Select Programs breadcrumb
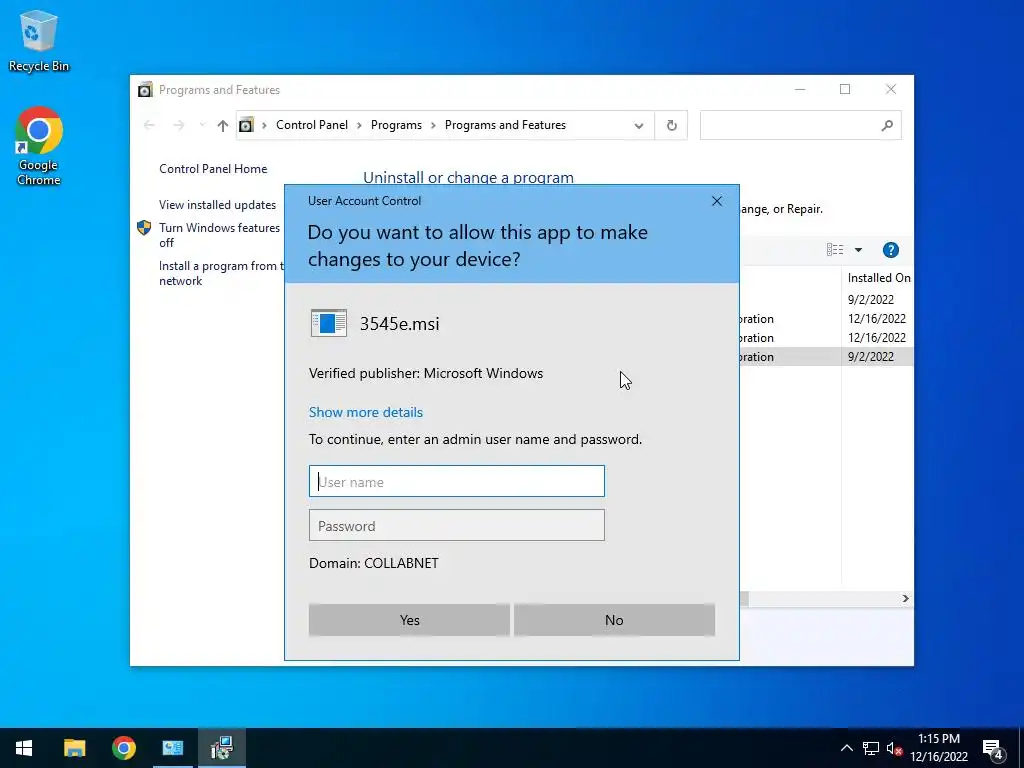The width and height of the screenshot is (1024, 768). click(x=396, y=125)
